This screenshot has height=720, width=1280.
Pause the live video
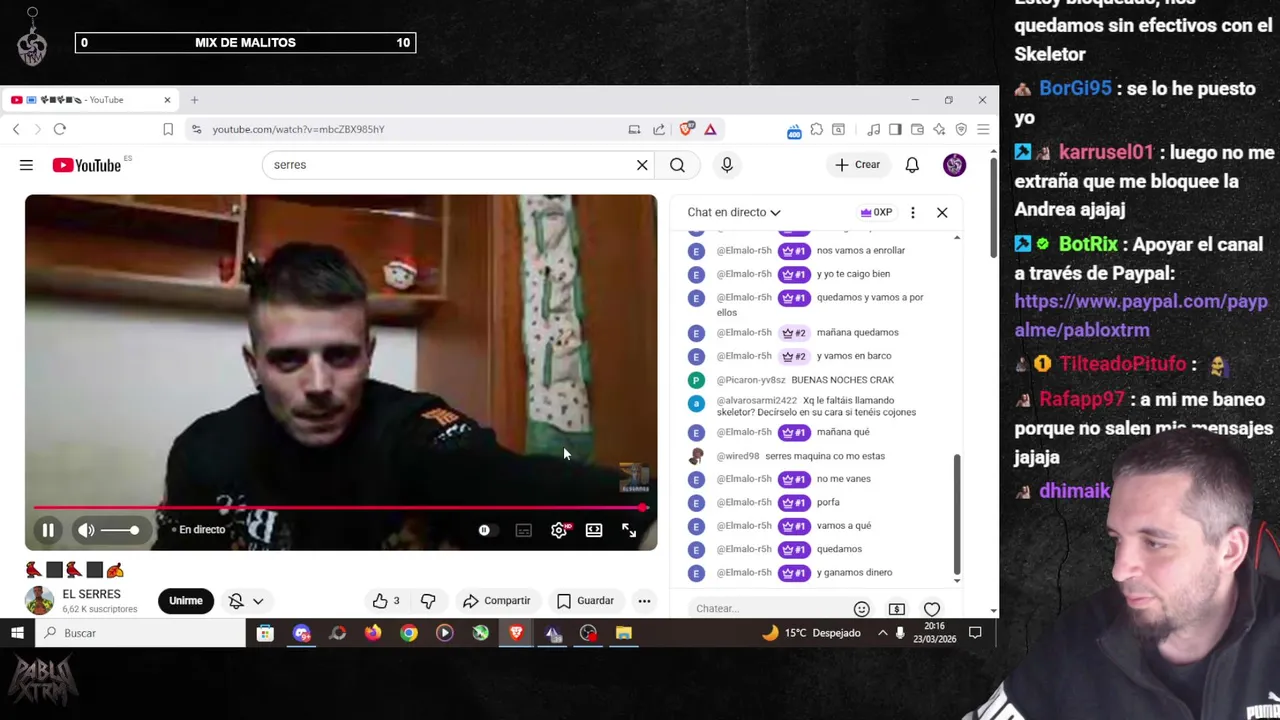48,530
